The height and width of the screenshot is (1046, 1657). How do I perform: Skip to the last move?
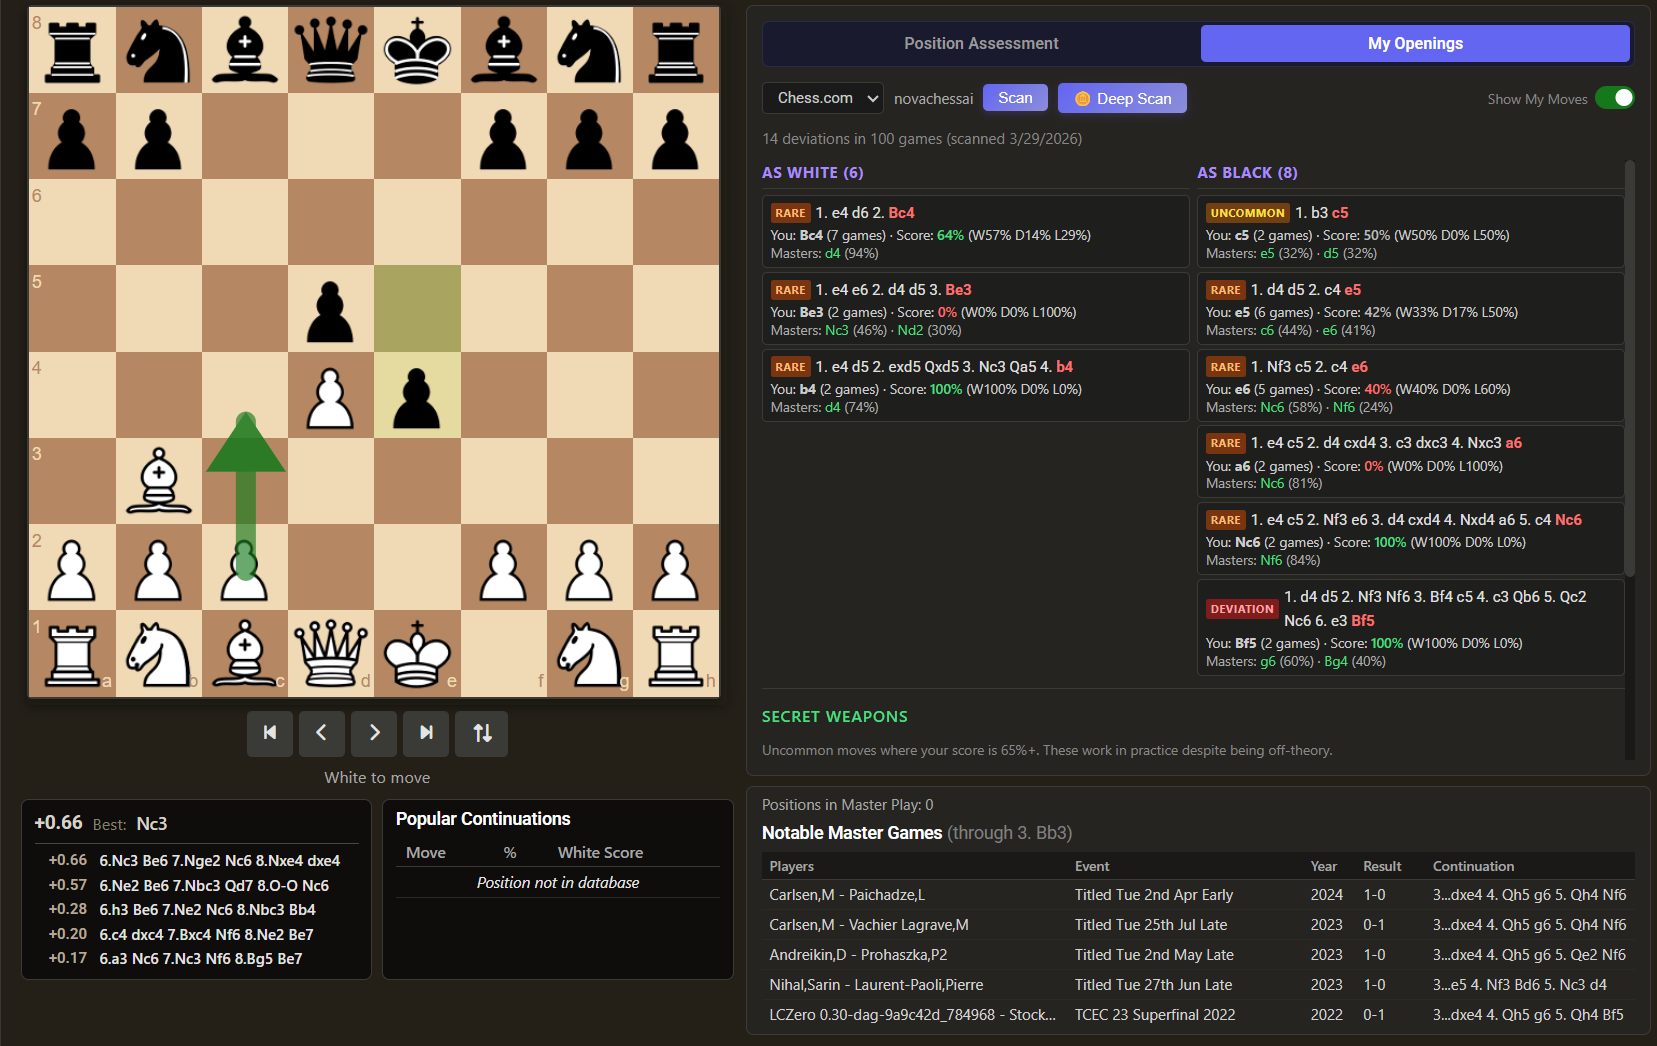click(426, 733)
